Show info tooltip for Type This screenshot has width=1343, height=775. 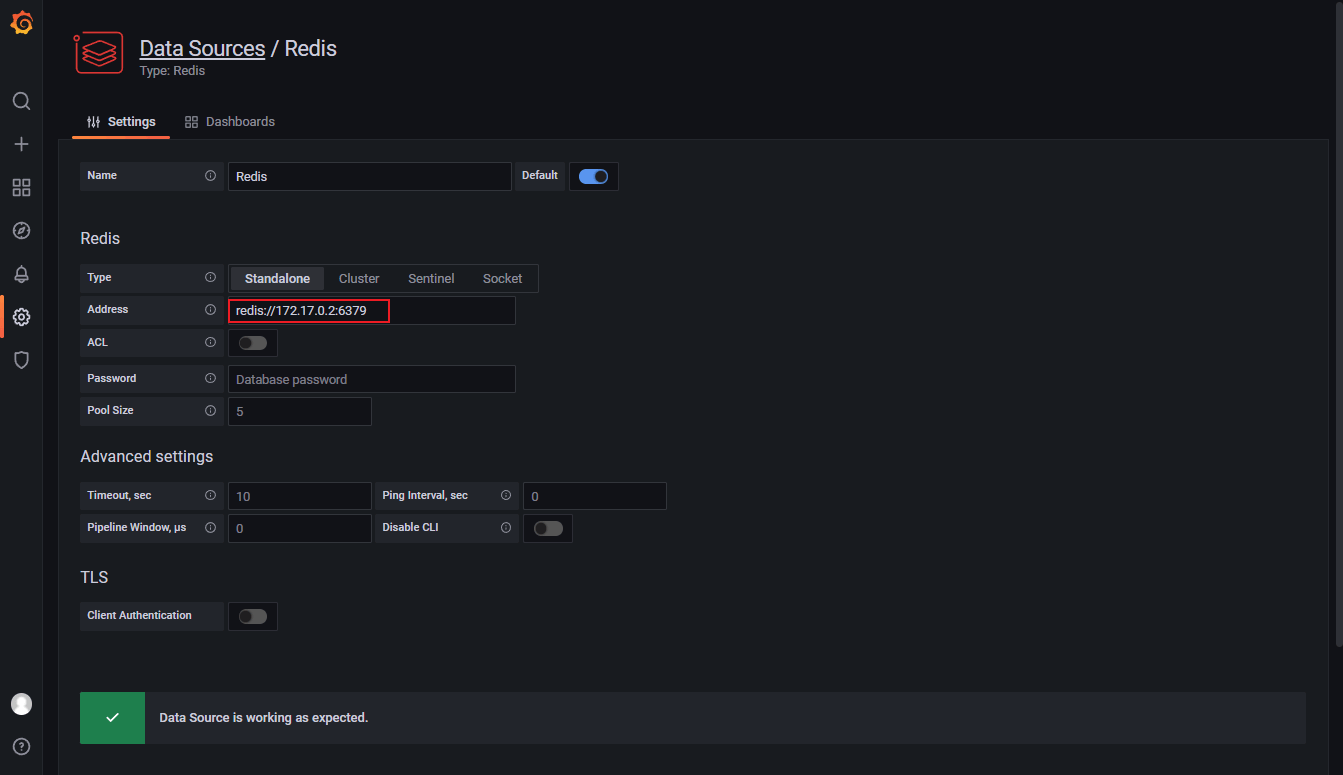(210, 277)
